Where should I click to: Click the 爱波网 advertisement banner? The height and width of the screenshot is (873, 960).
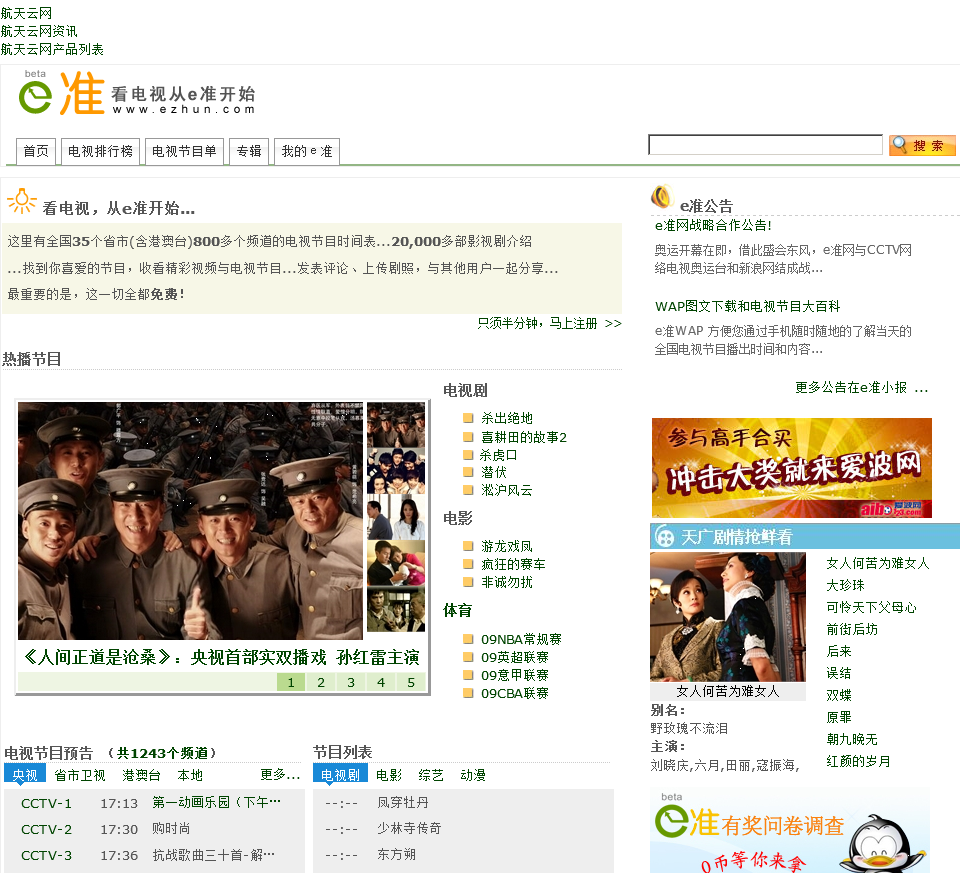point(792,468)
